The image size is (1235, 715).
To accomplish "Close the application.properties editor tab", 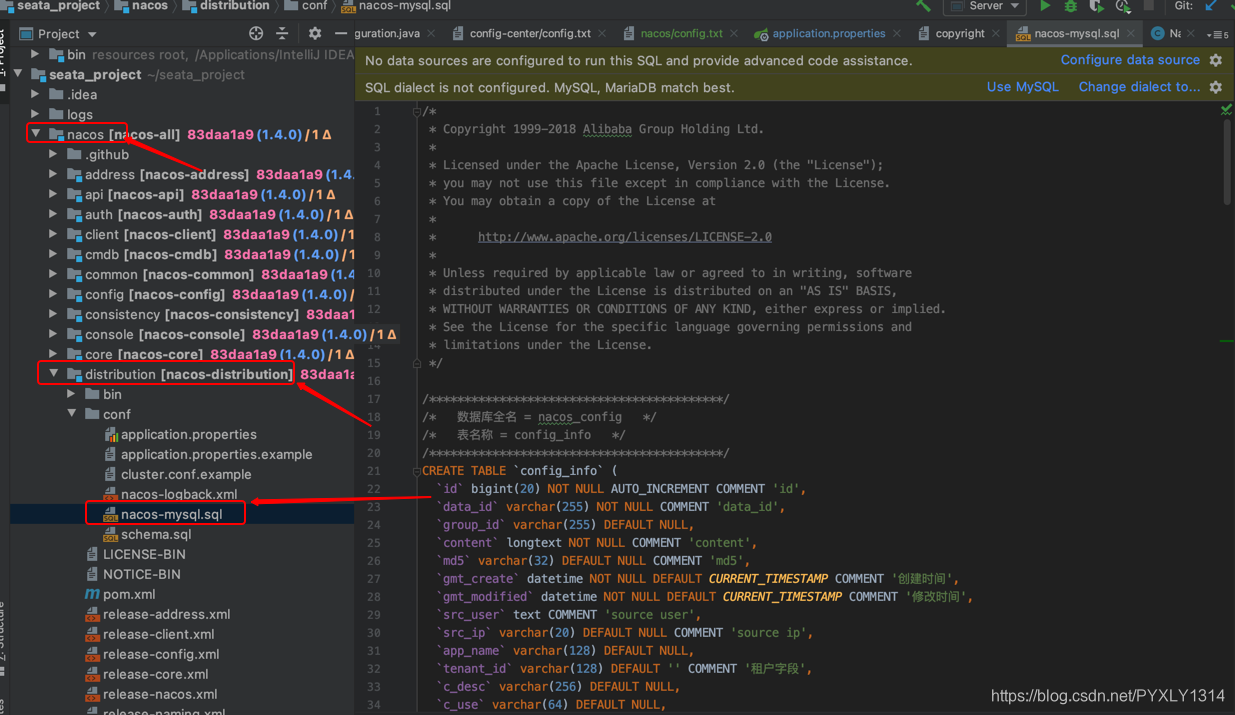I will (x=896, y=33).
